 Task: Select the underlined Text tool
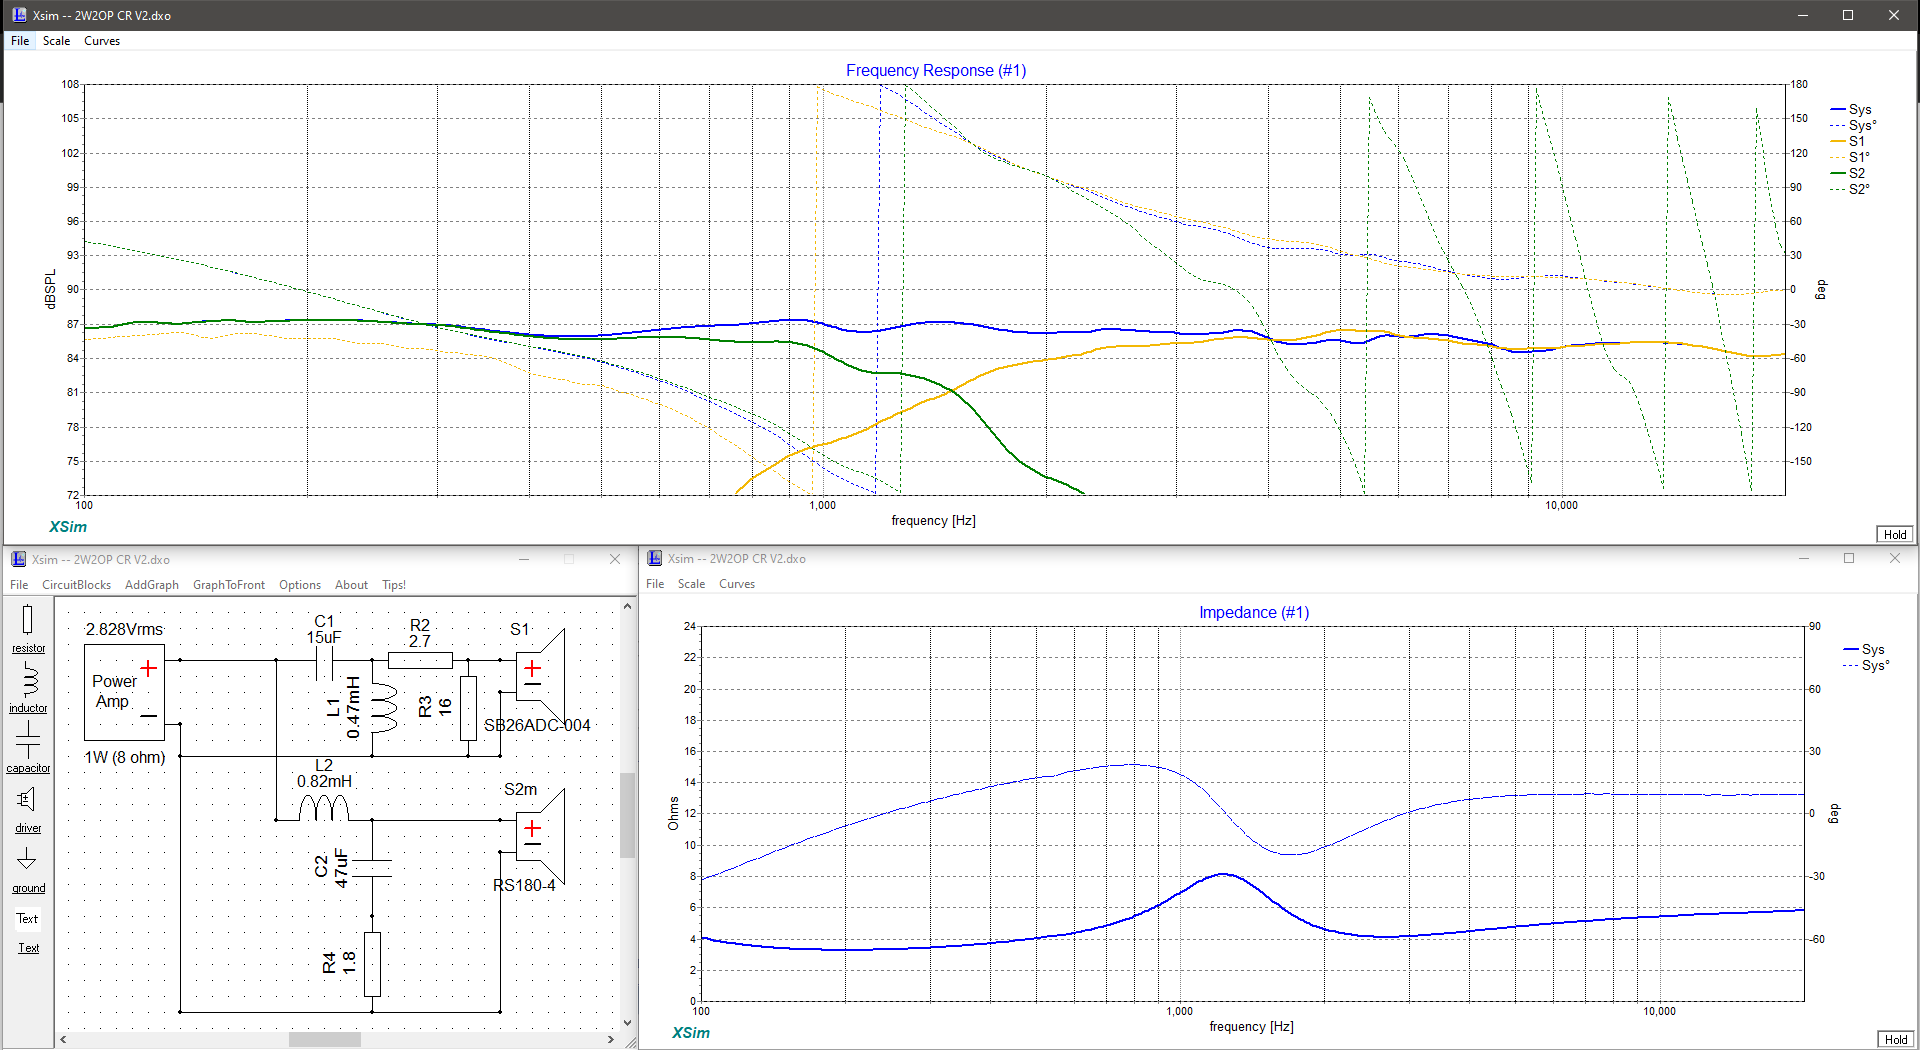pos(28,948)
